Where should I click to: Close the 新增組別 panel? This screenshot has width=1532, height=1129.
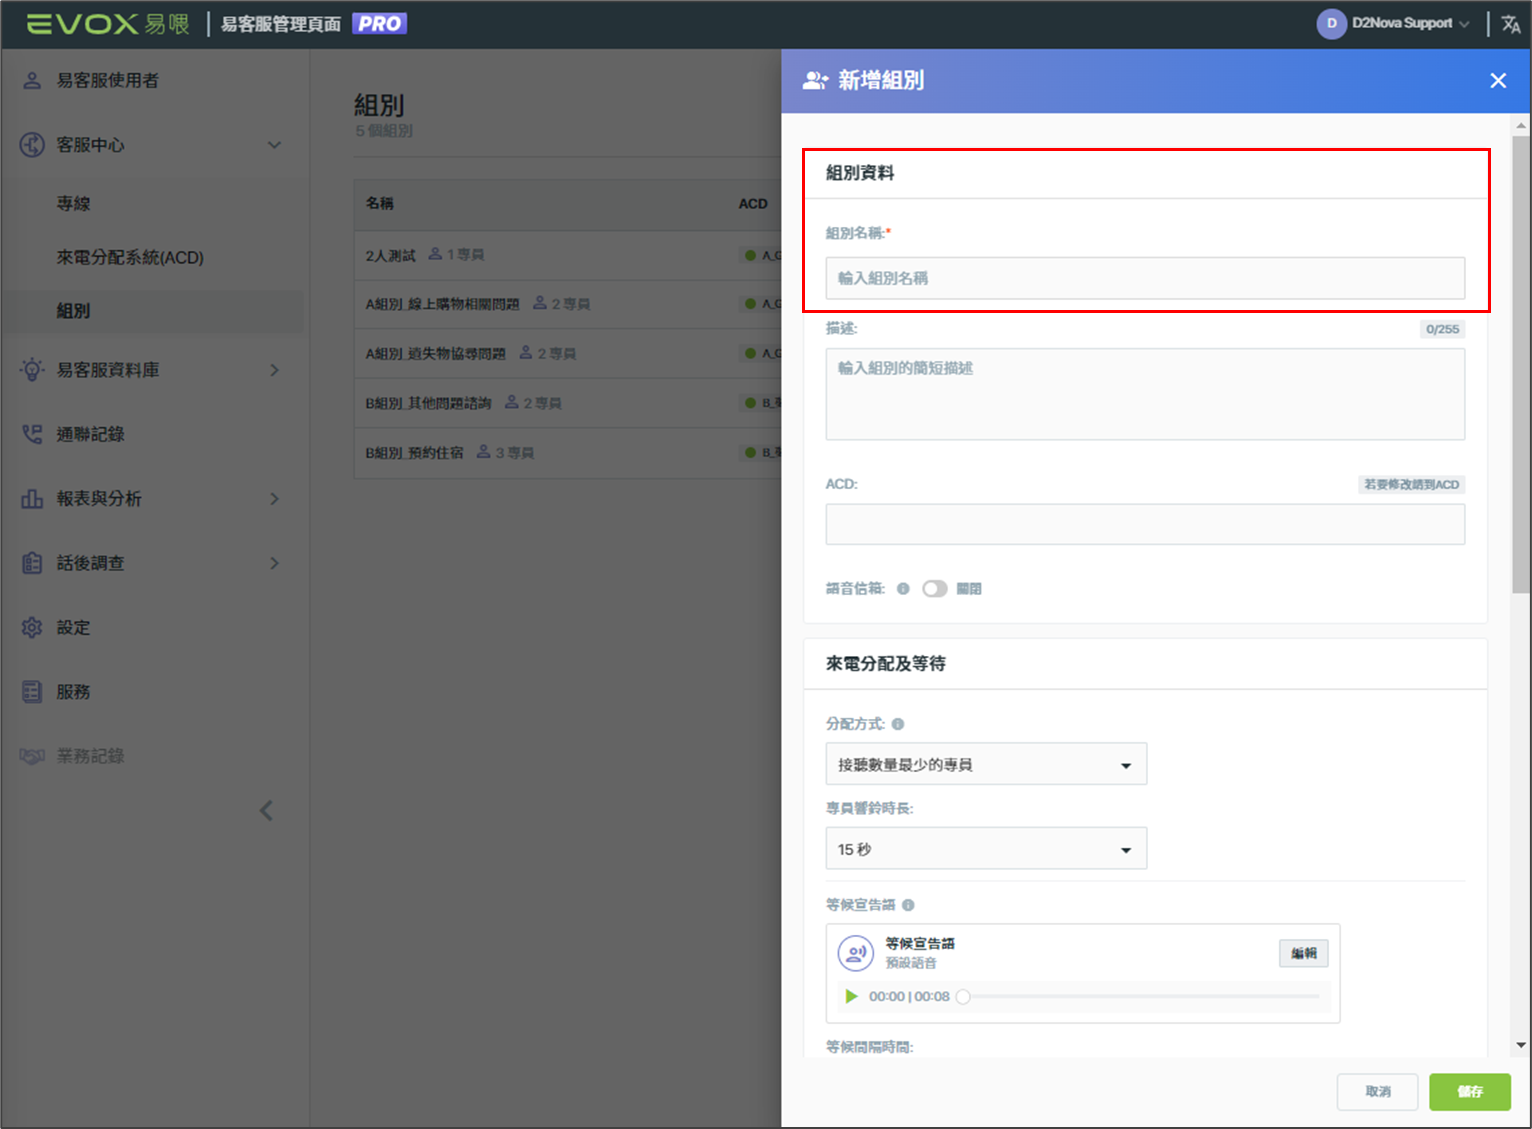tap(1497, 80)
